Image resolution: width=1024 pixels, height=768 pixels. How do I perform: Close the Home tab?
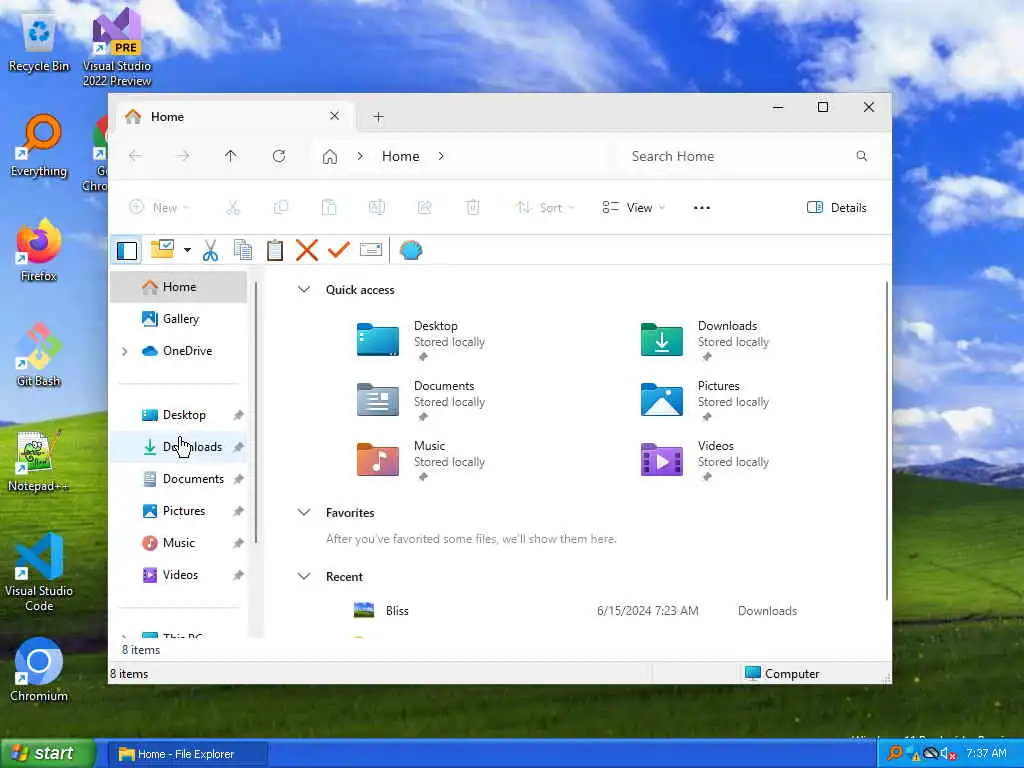[334, 116]
